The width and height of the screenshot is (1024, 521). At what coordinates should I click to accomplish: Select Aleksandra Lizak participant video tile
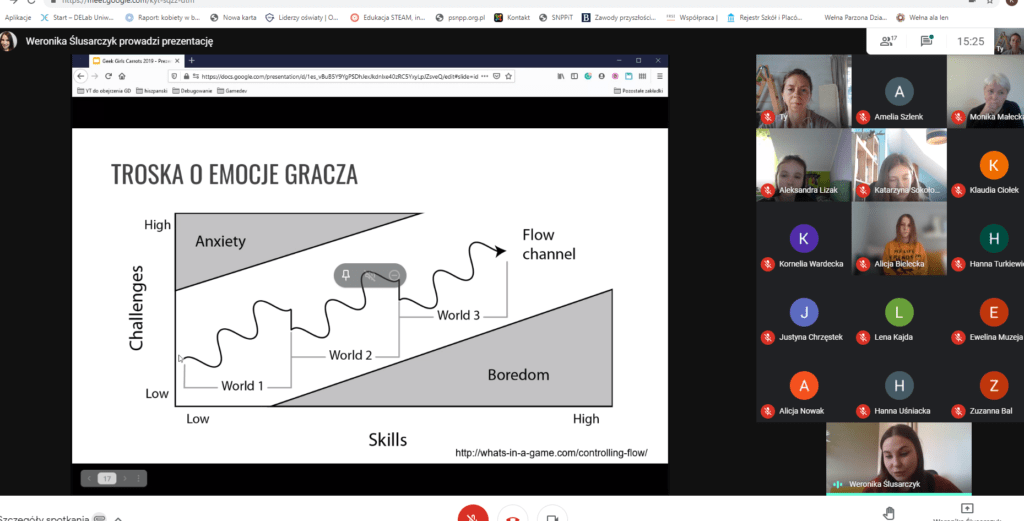(803, 165)
